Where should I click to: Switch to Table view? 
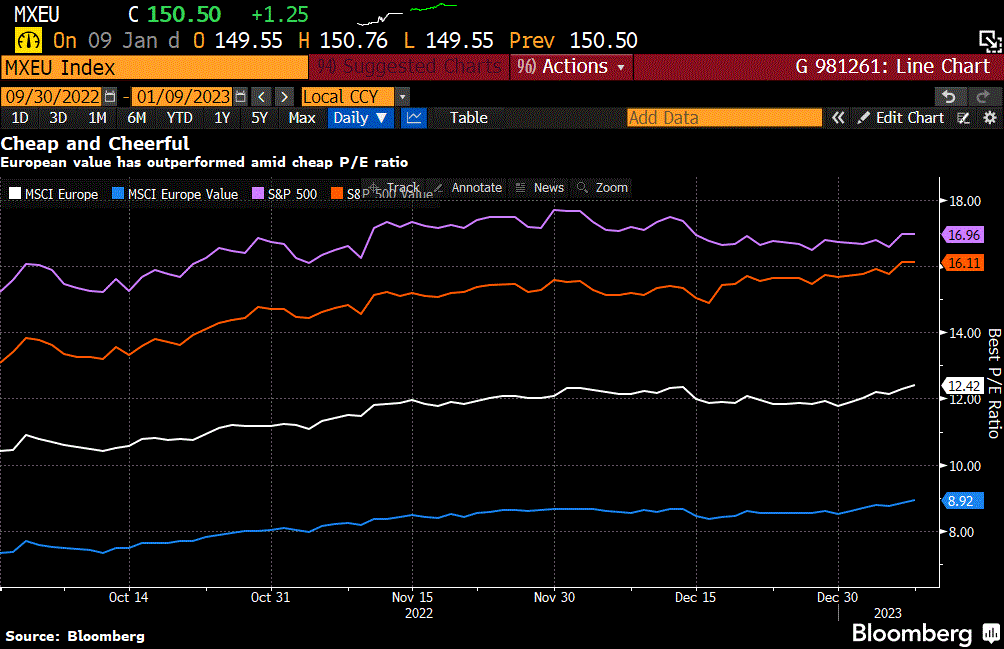pos(469,118)
